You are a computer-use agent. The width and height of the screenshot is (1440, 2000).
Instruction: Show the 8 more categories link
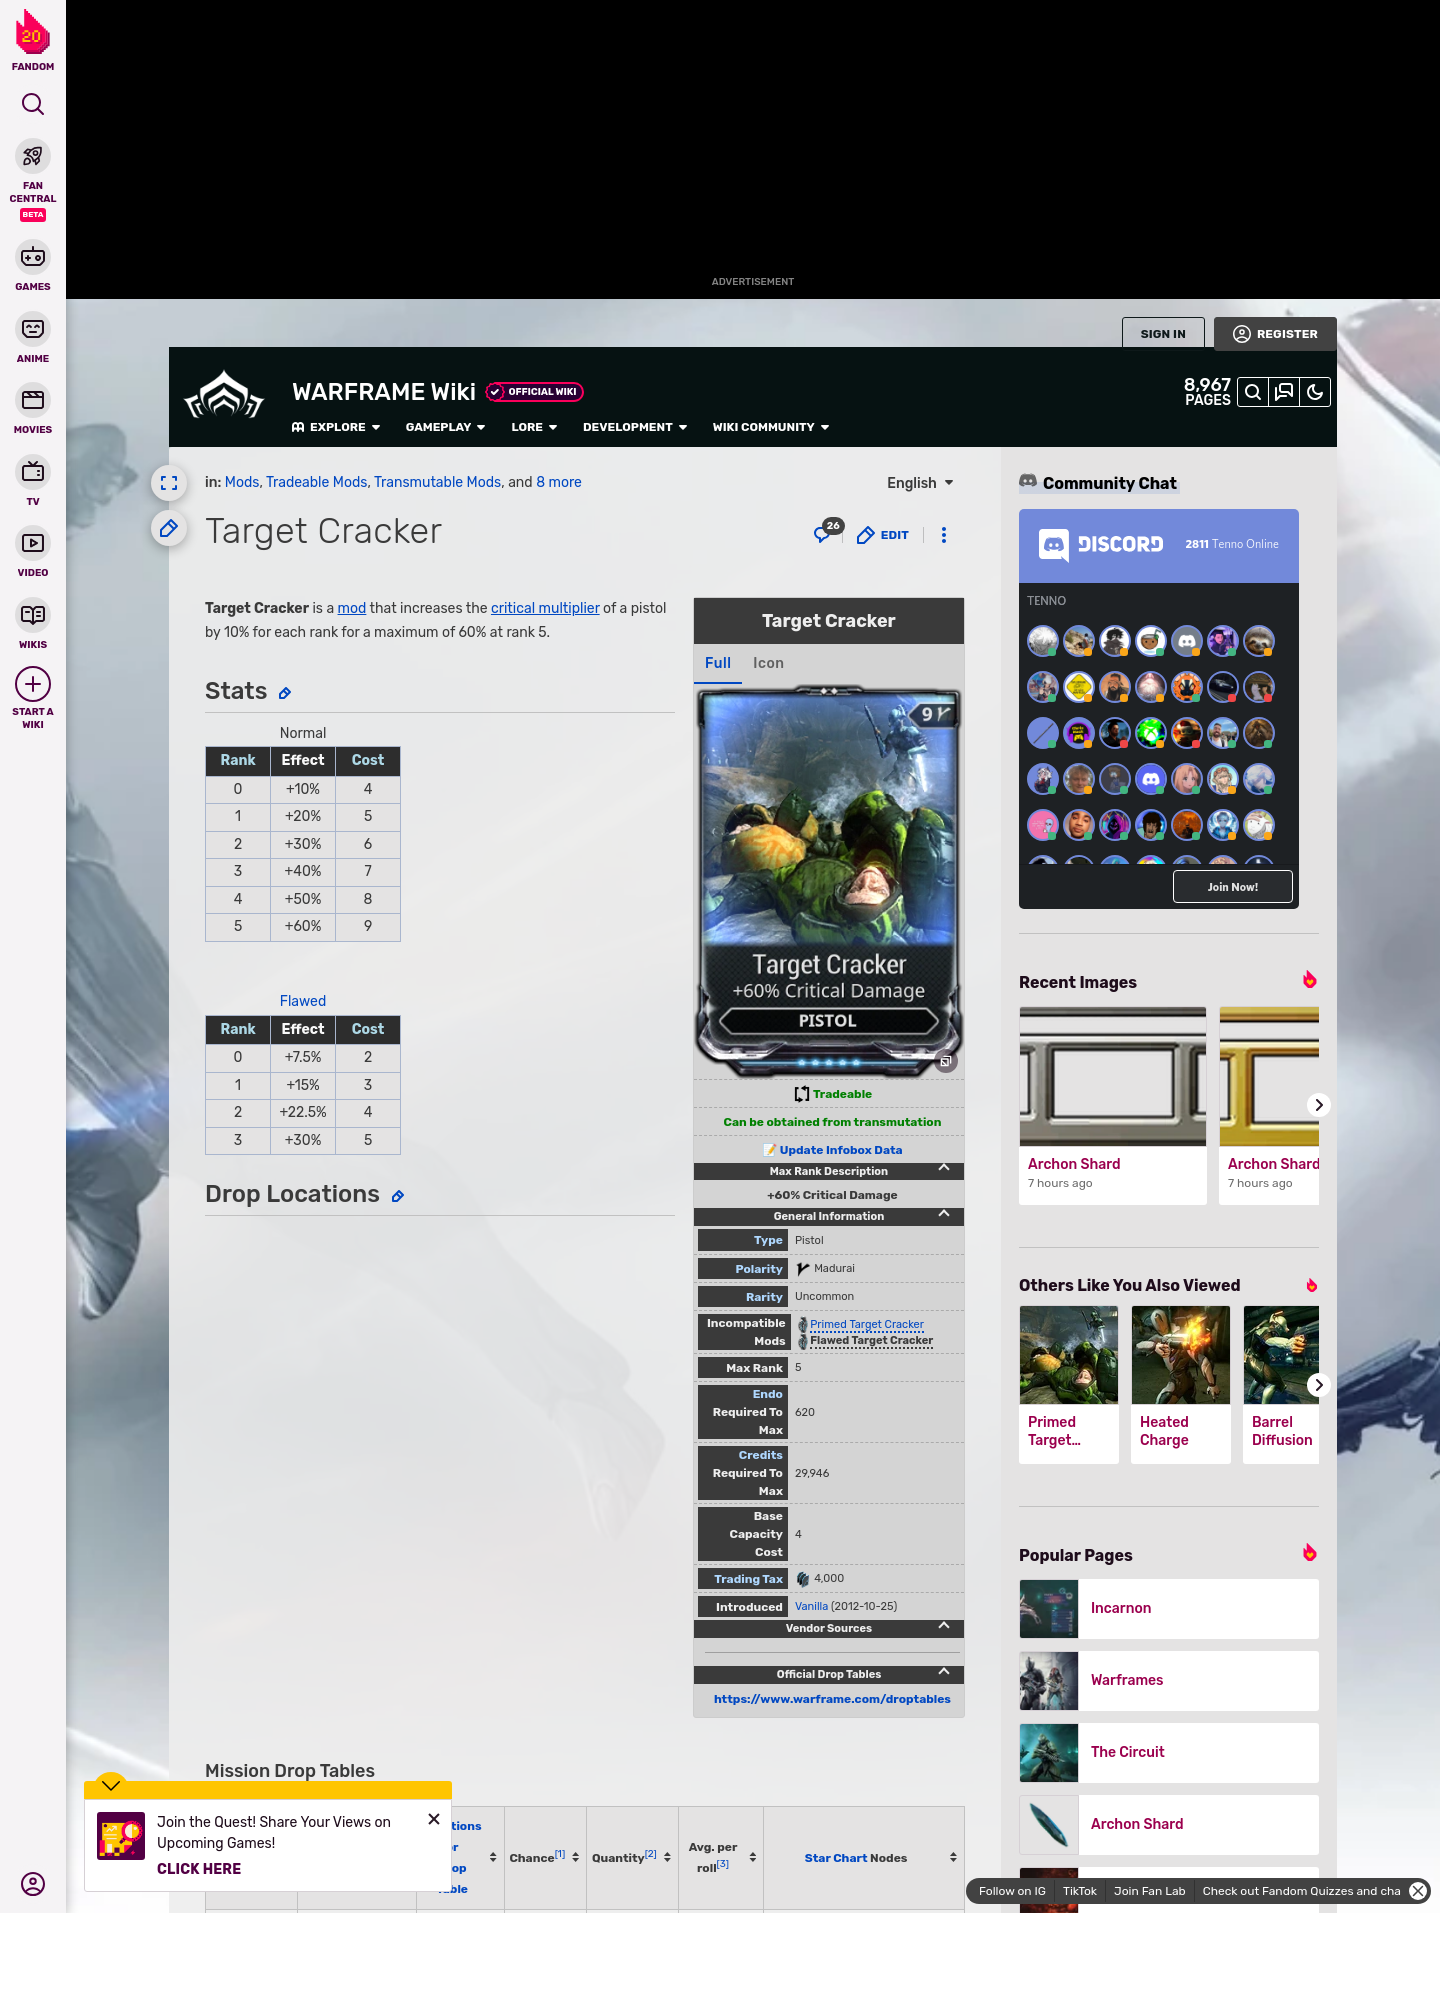tap(559, 482)
